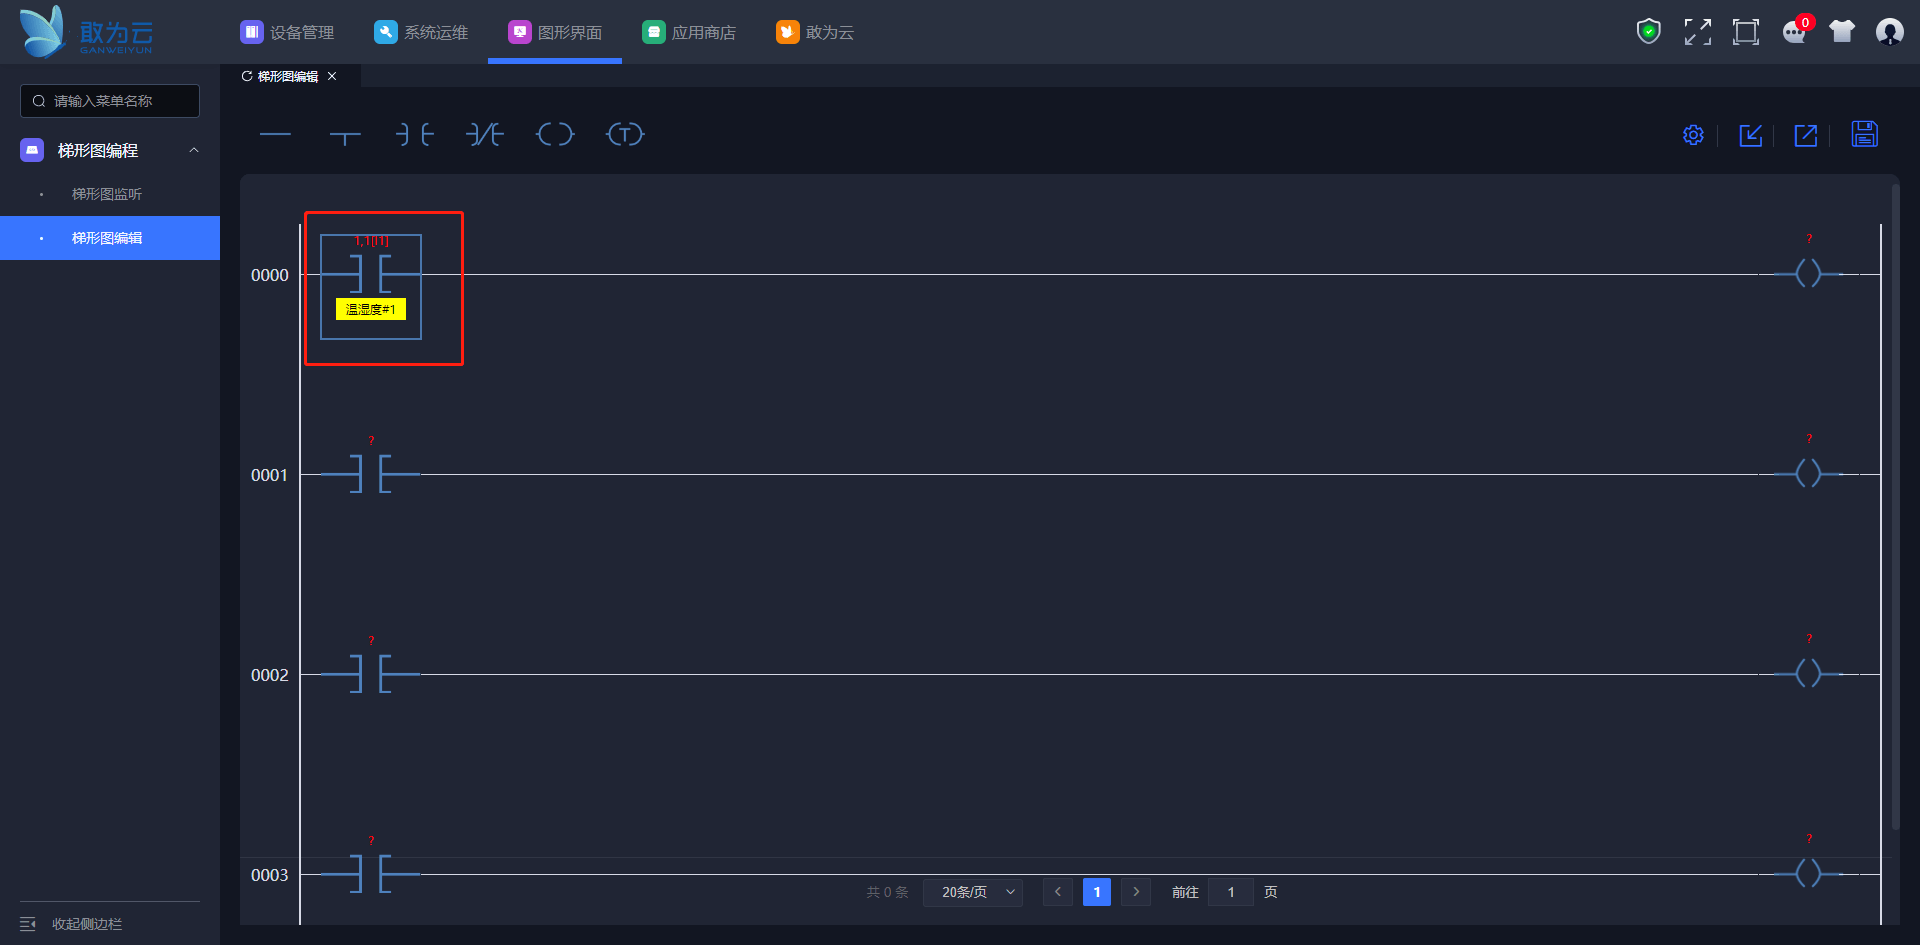Go to the next page
The height and width of the screenshot is (945, 1920).
1136,892
